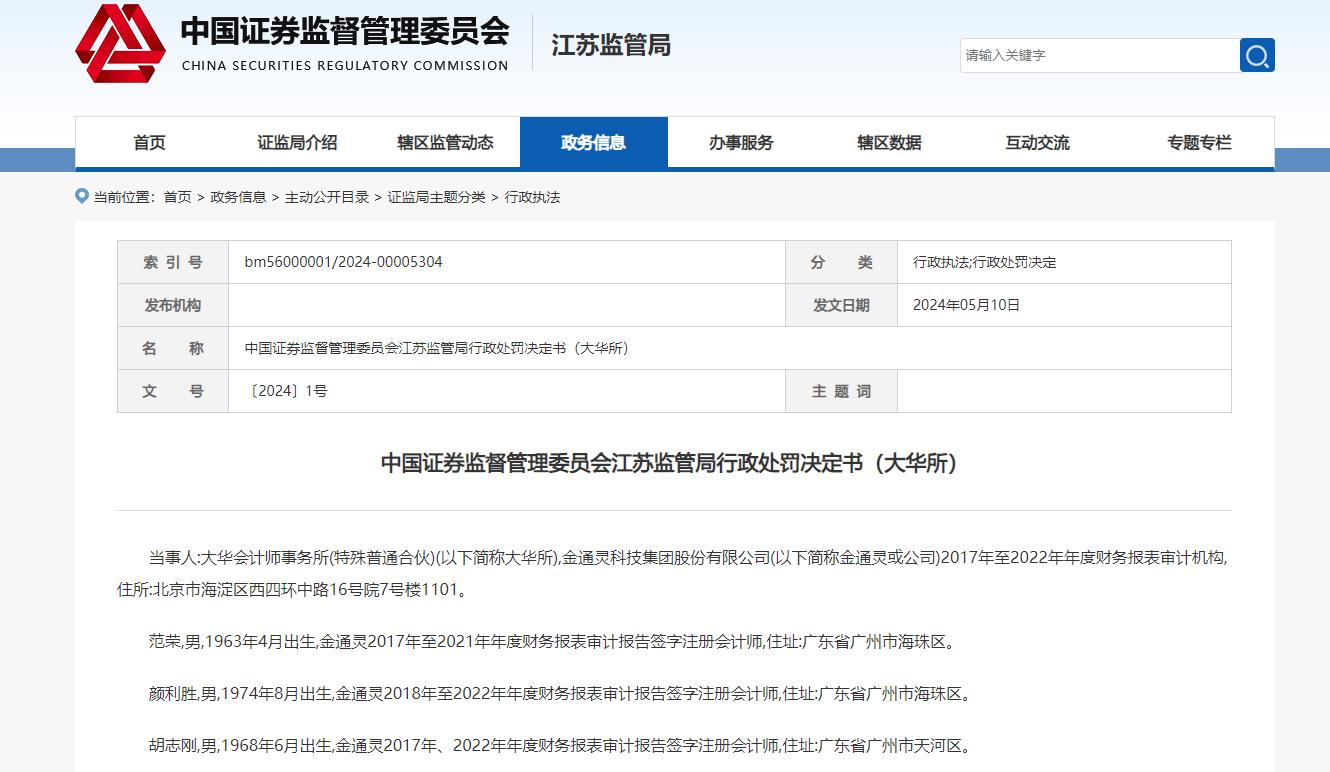Click the location pin icon beside 当前位置
This screenshot has width=1330, height=772.
click(x=82, y=196)
